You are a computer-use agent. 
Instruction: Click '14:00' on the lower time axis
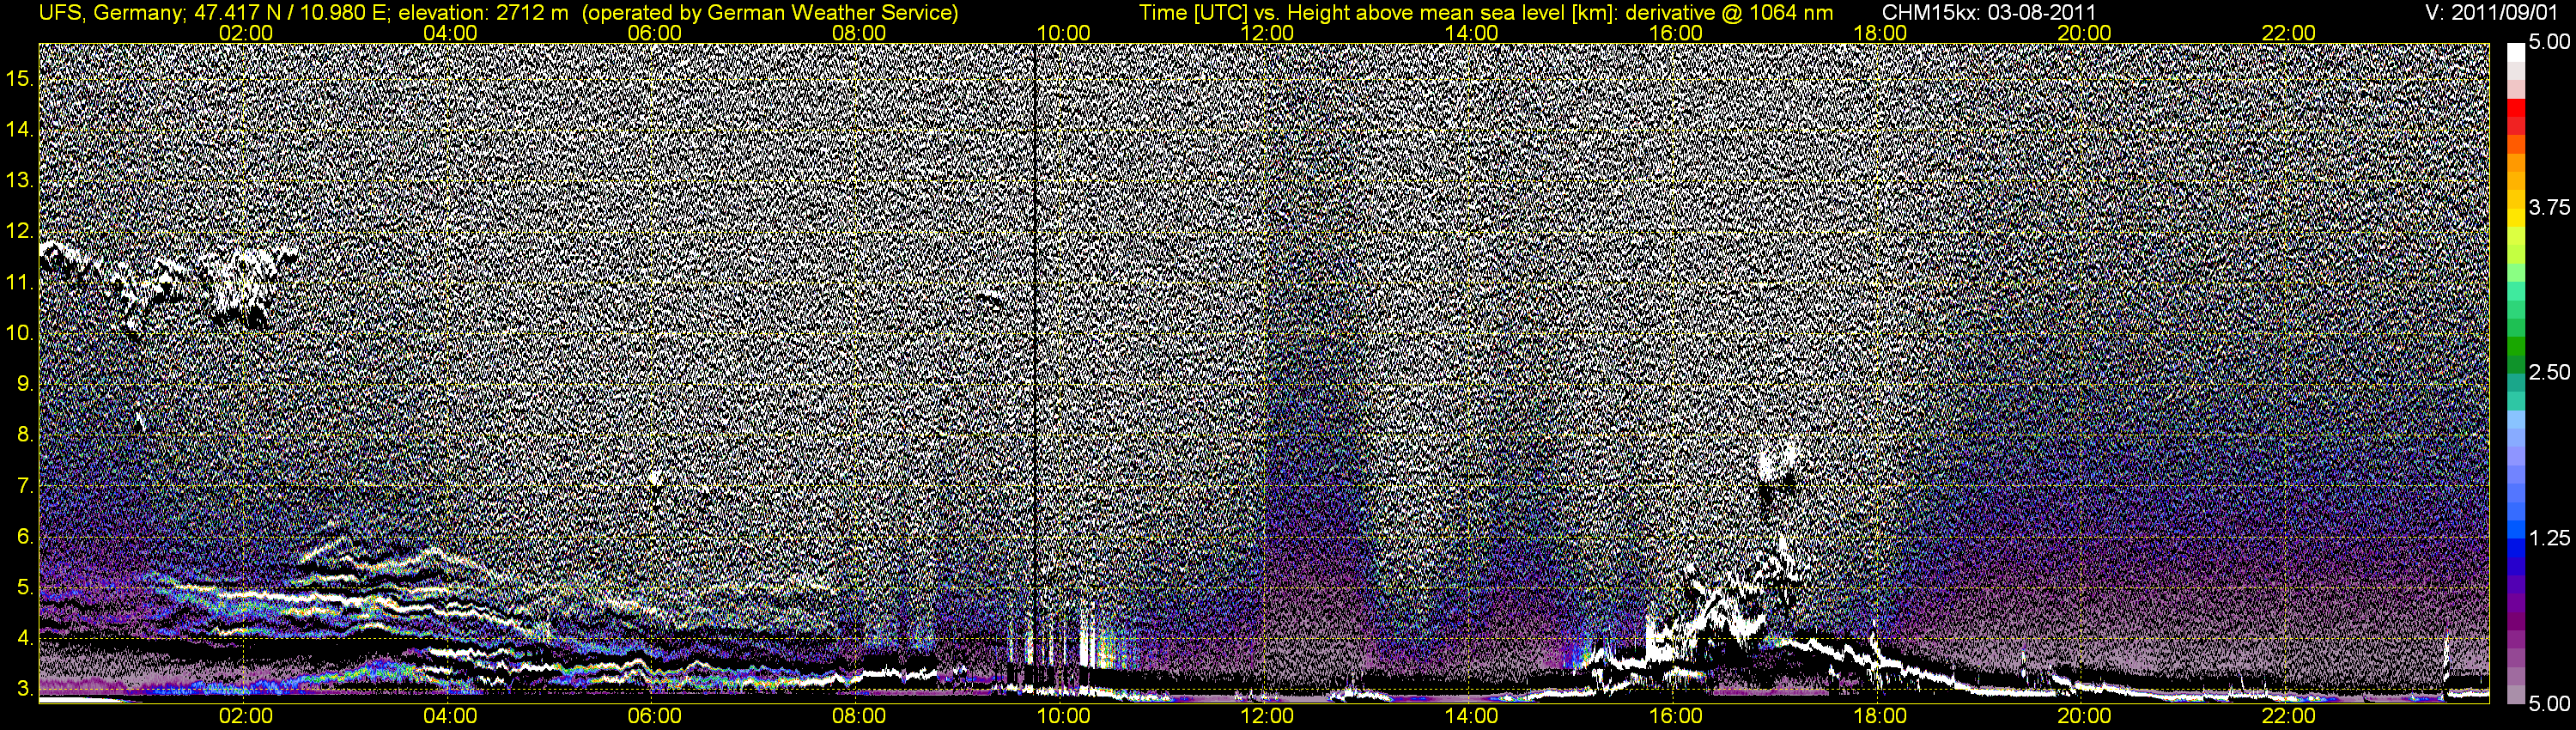[x=1472, y=716]
